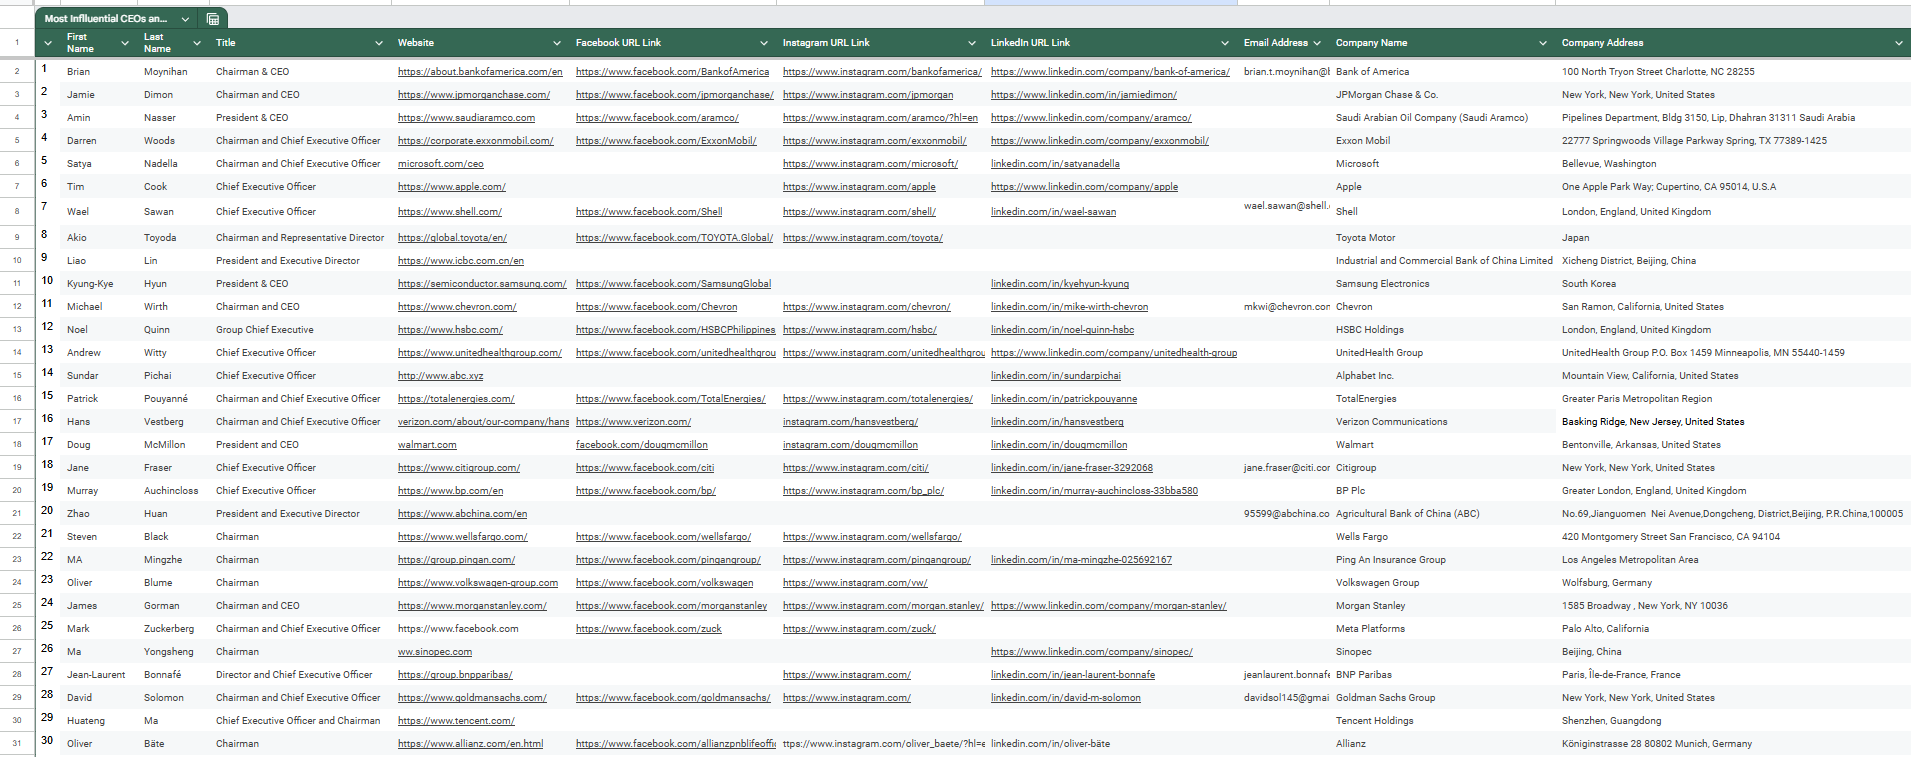Open the goldmansachs.com website link
Image resolution: width=1911 pixels, height=757 pixels.
[472, 698]
